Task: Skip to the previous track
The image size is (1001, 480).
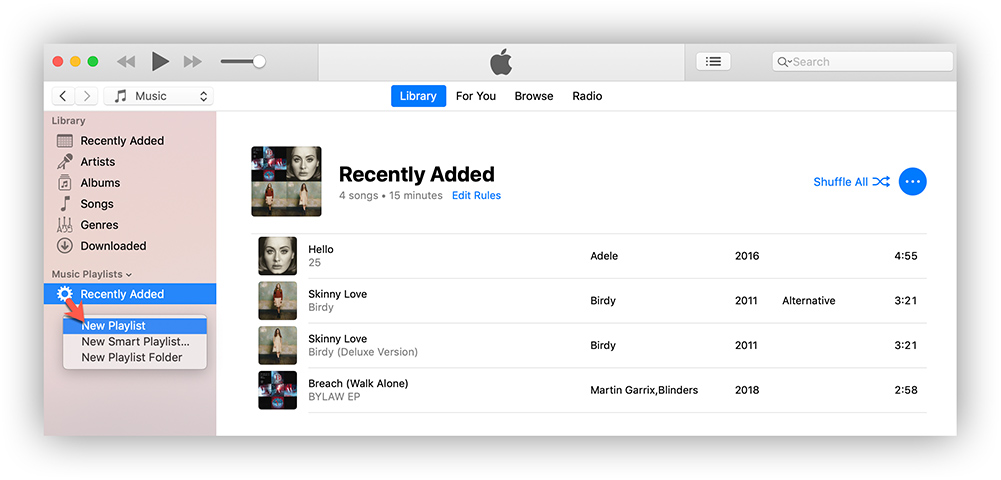Action: [x=126, y=62]
